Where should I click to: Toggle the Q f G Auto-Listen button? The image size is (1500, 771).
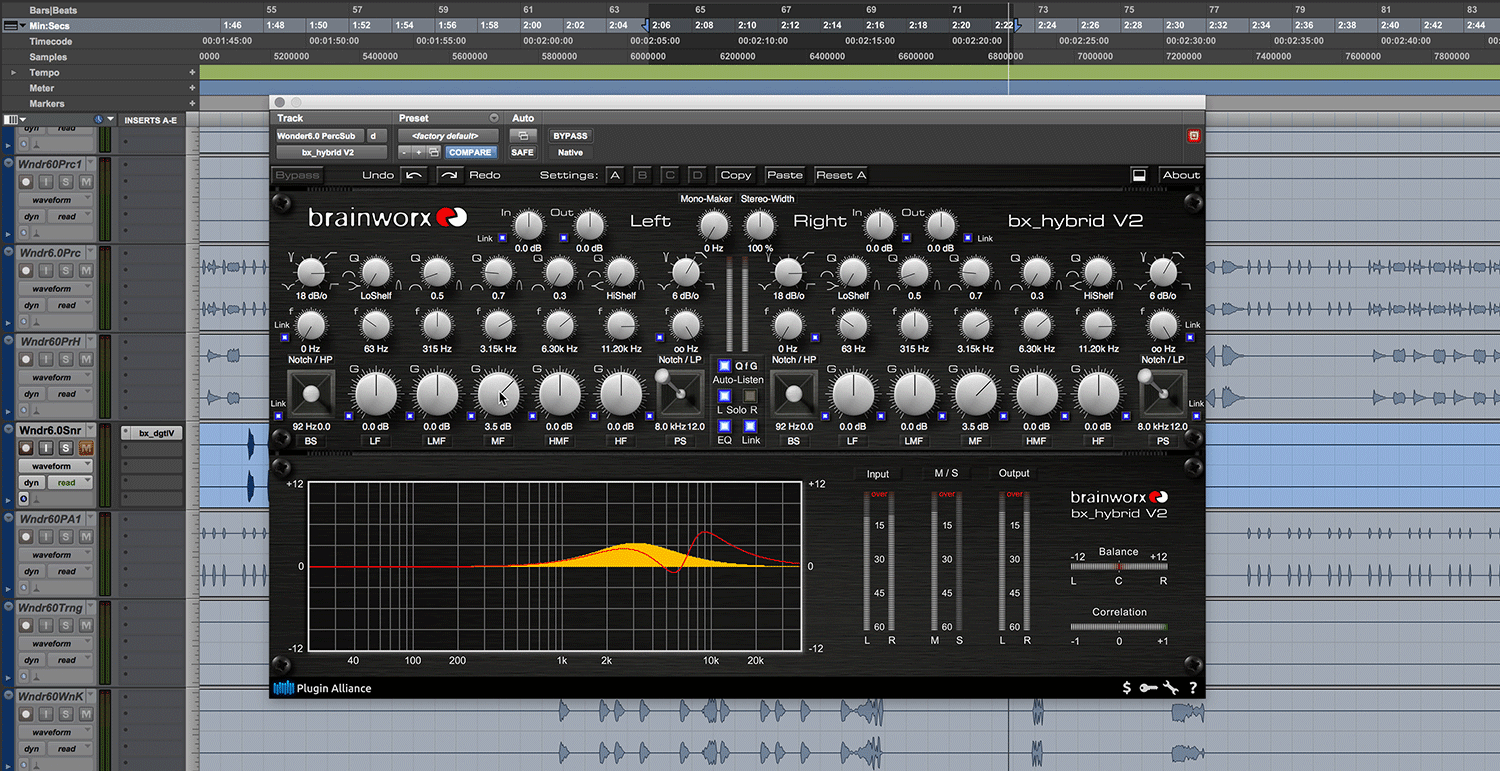tap(725, 366)
